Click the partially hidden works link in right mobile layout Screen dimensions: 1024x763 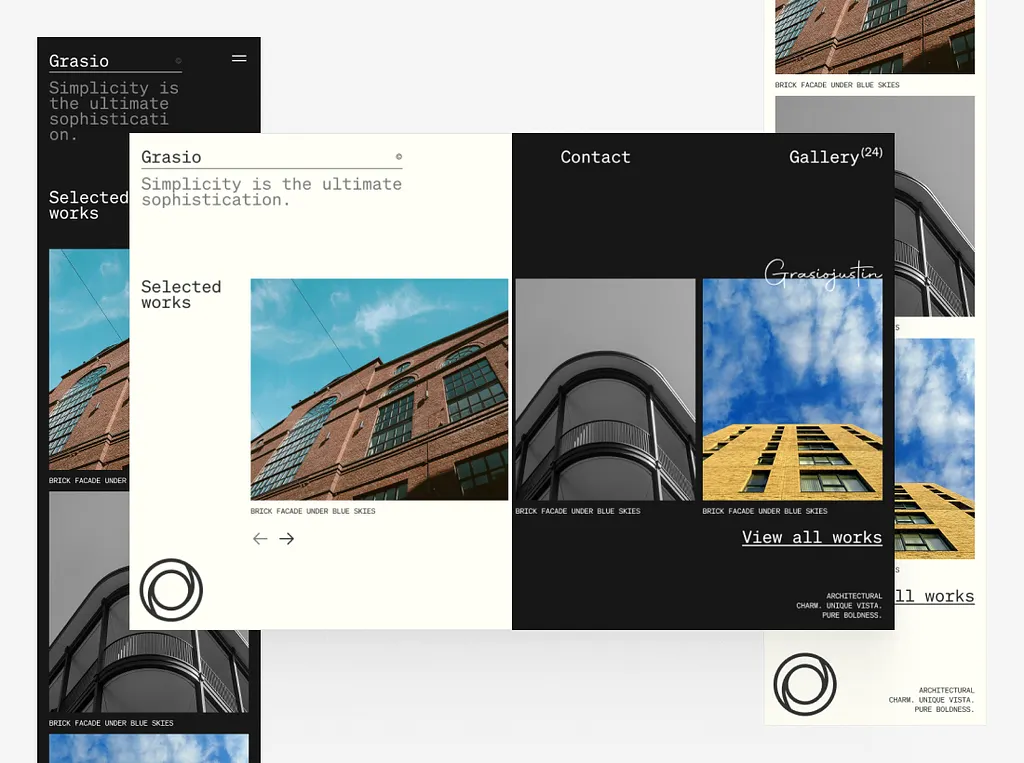point(934,596)
